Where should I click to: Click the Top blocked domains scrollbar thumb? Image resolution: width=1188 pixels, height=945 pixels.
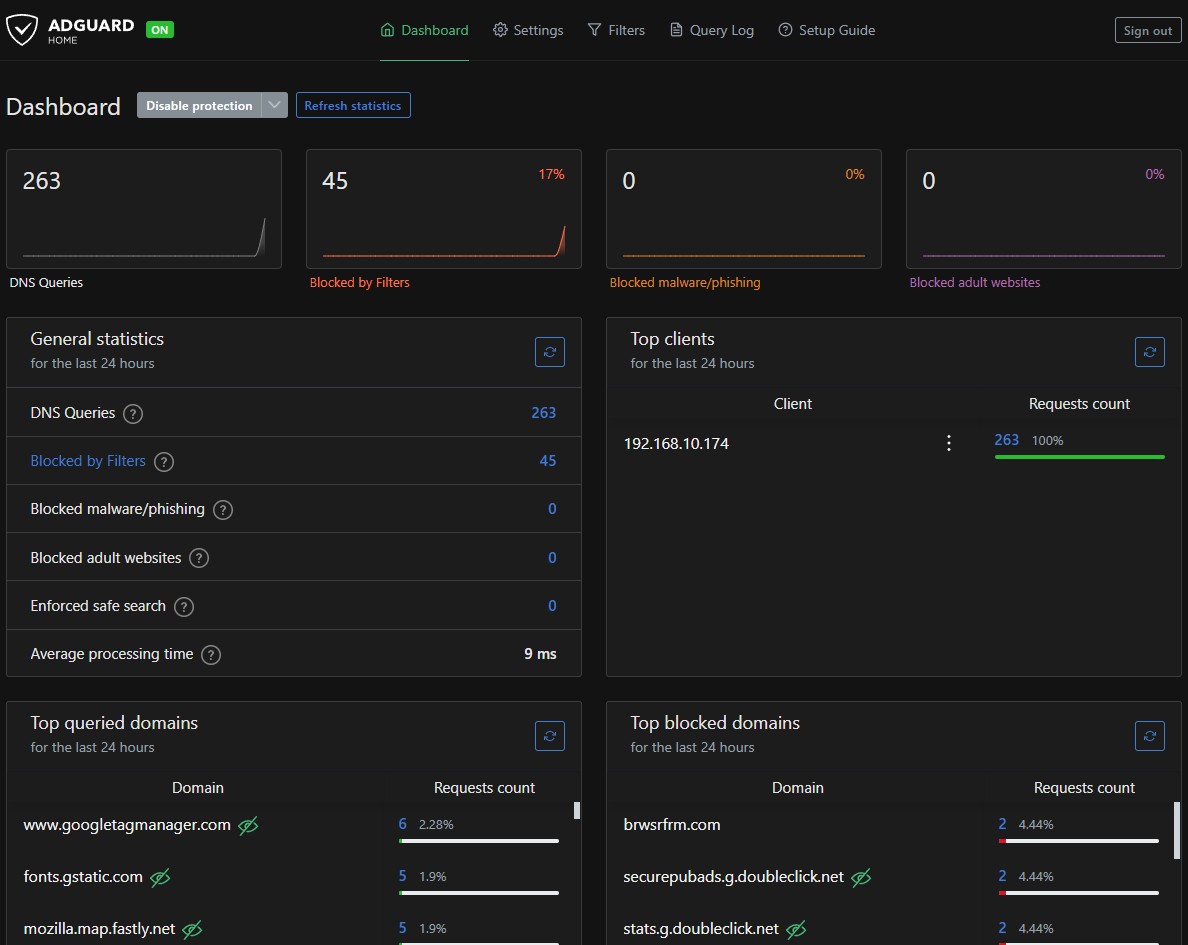(x=1177, y=831)
